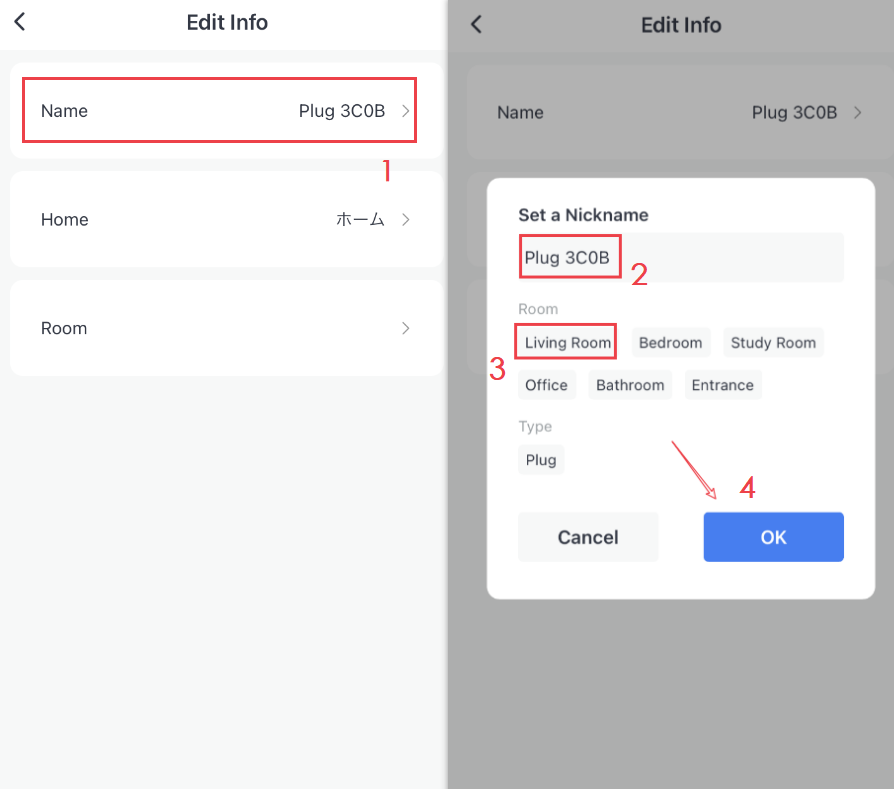Pick the Entrance room tag

722,385
